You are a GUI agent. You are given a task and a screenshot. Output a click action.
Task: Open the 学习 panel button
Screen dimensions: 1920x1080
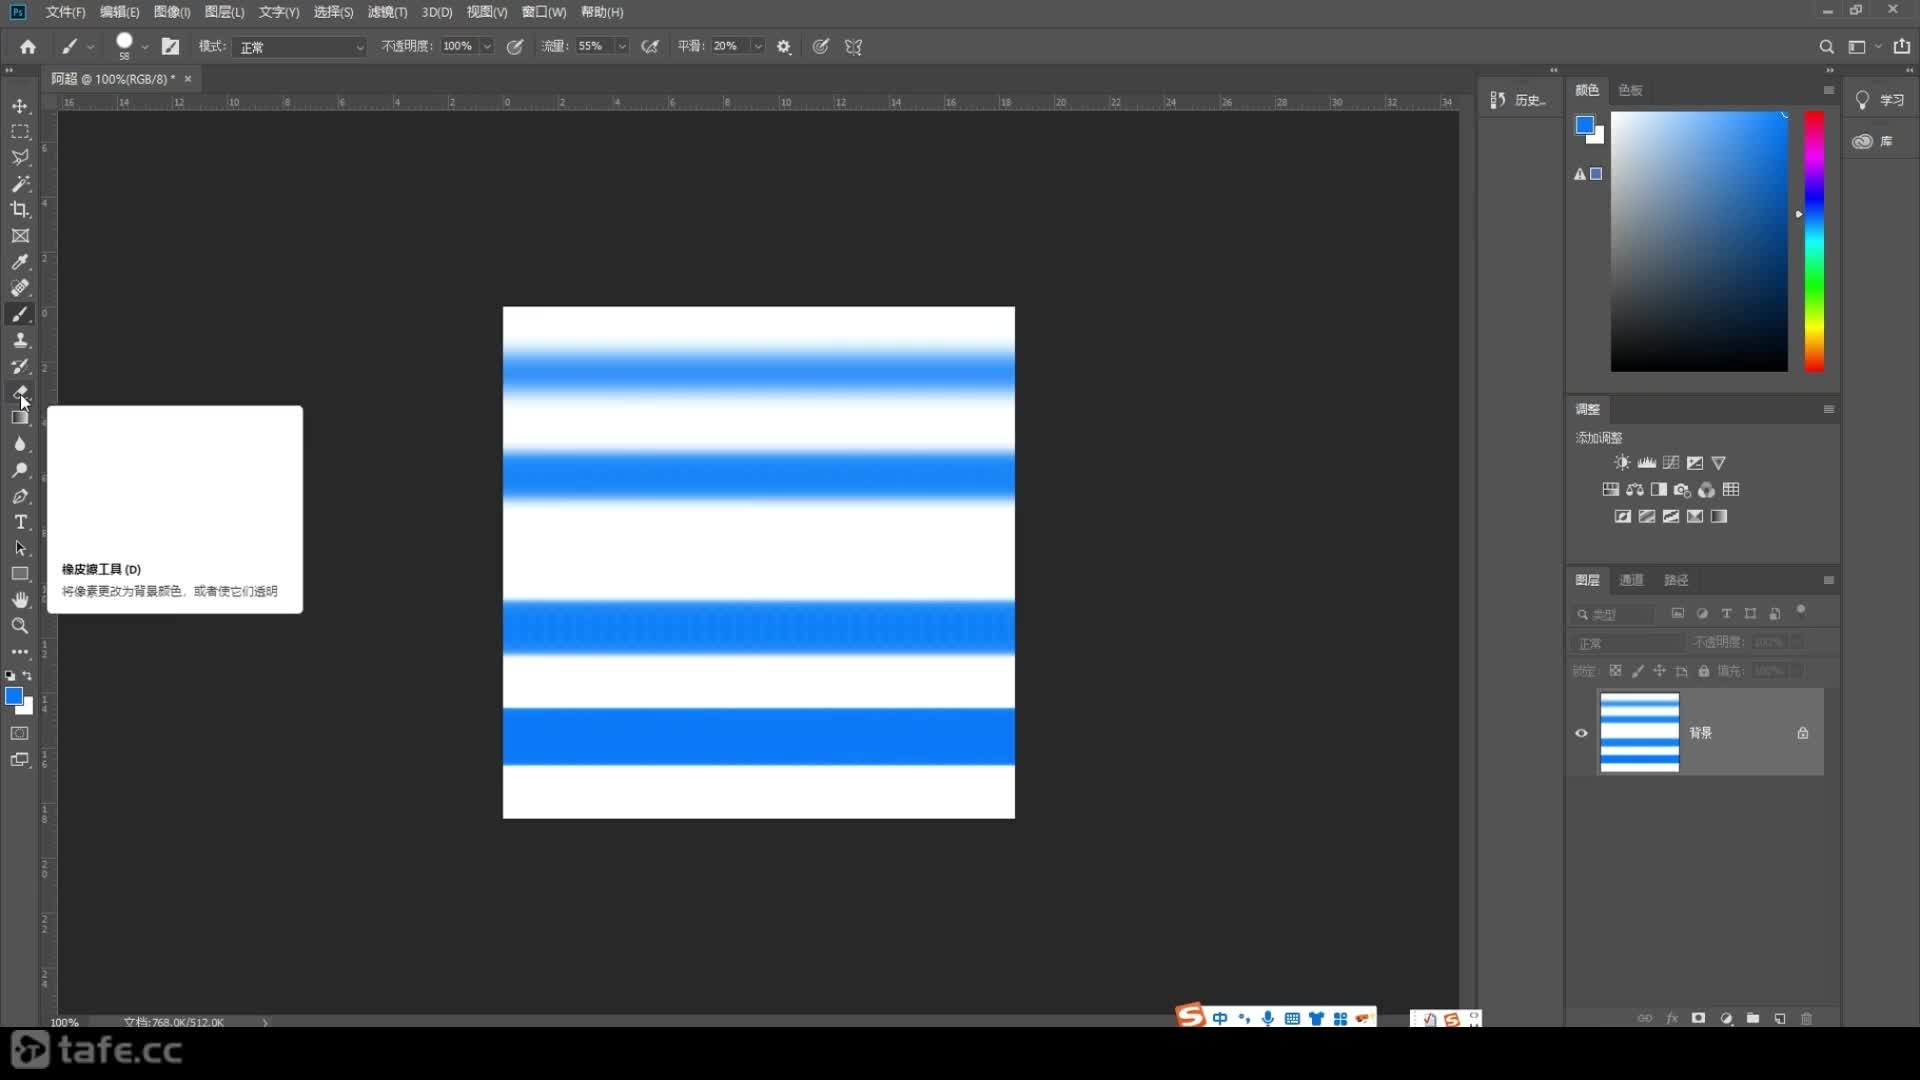[x=1880, y=100]
